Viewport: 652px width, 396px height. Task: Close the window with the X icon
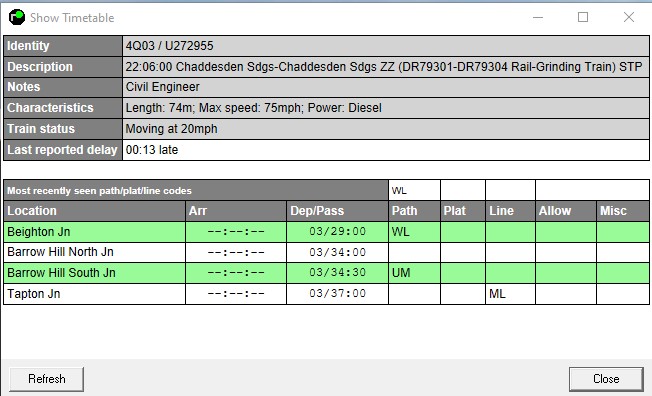(629, 17)
